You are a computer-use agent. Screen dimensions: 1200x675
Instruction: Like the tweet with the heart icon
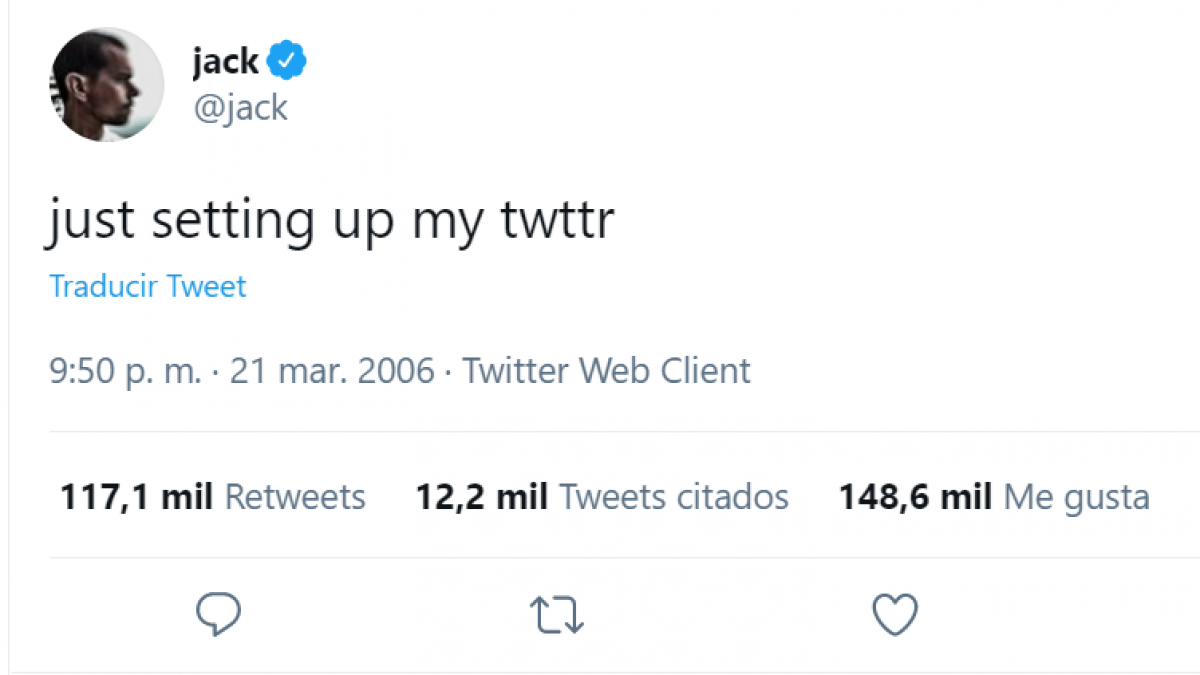tap(895, 615)
